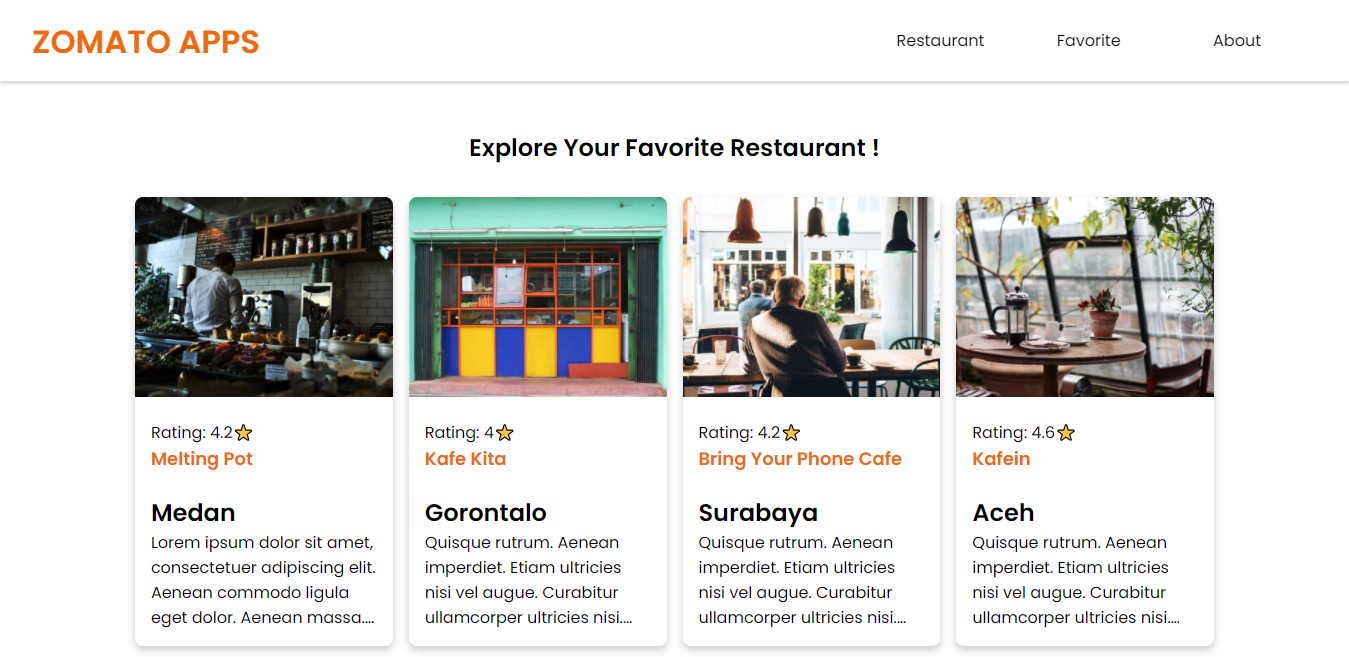This screenshot has width=1349, height=657.
Task: Select the Medan city heading
Action: point(193,513)
